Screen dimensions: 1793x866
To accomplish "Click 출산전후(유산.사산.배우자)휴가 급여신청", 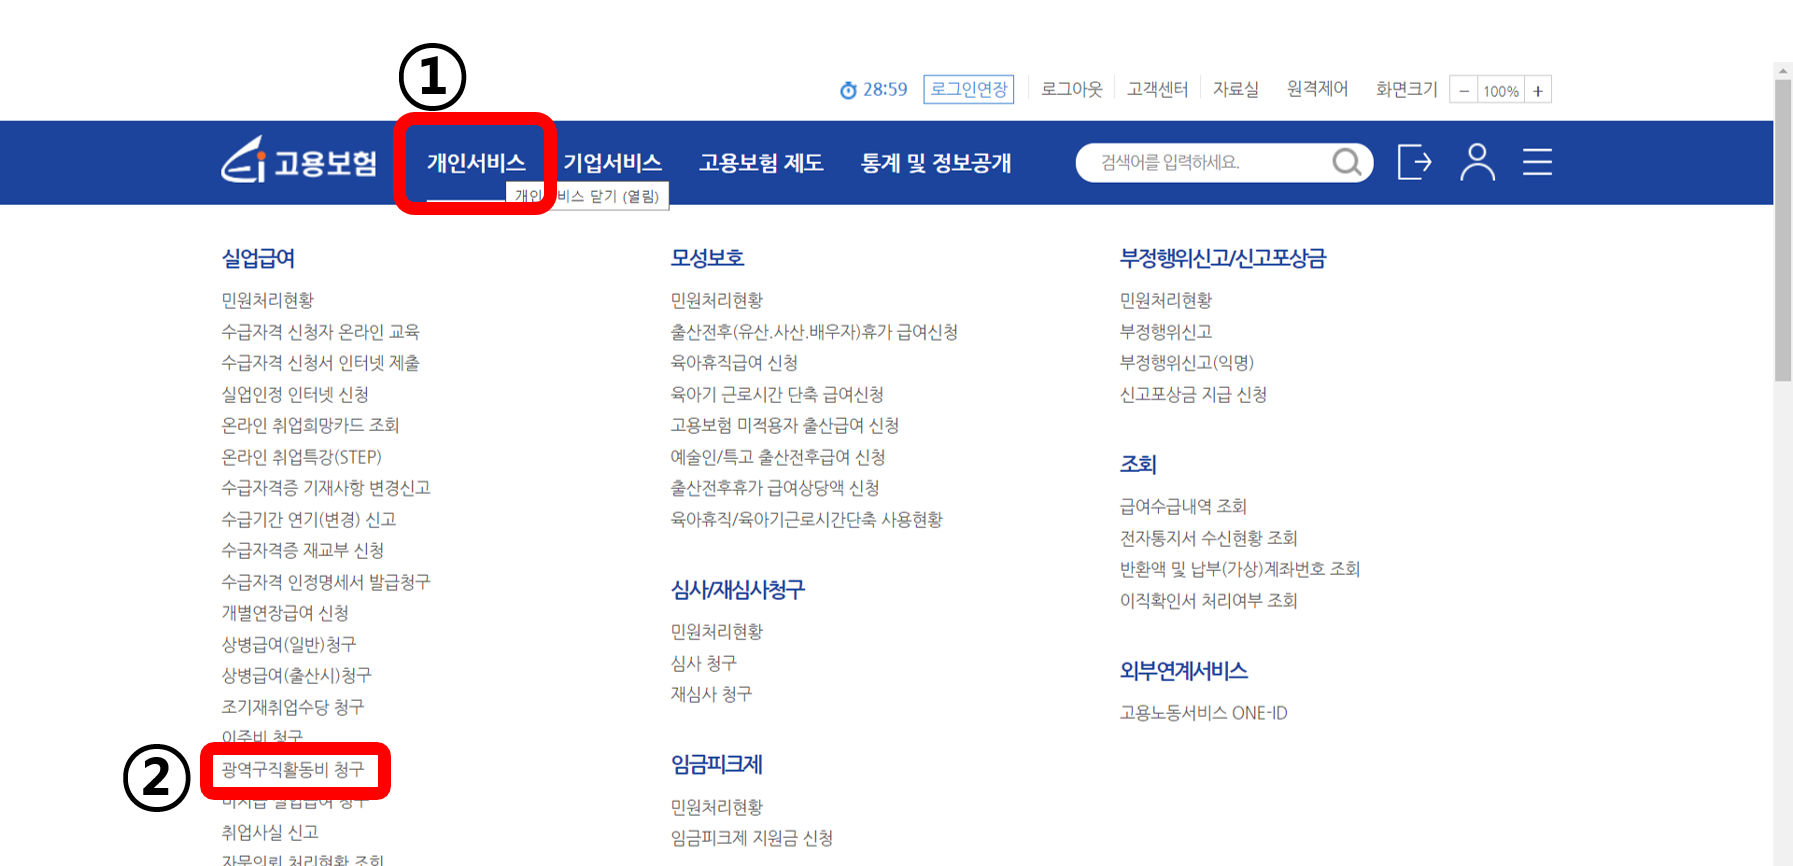I will point(814,331).
